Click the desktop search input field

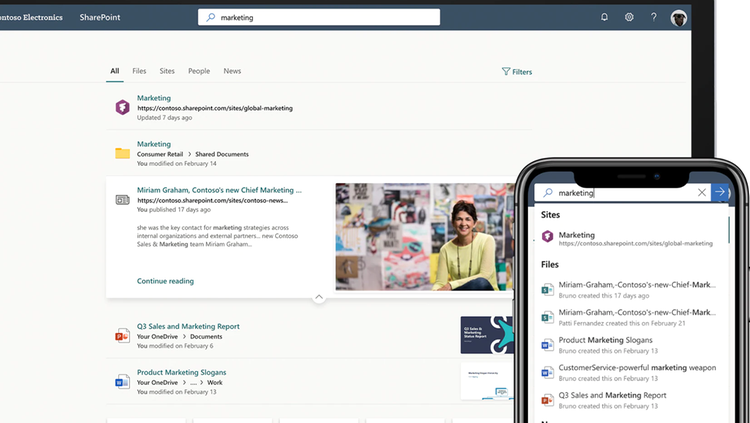click(x=319, y=17)
